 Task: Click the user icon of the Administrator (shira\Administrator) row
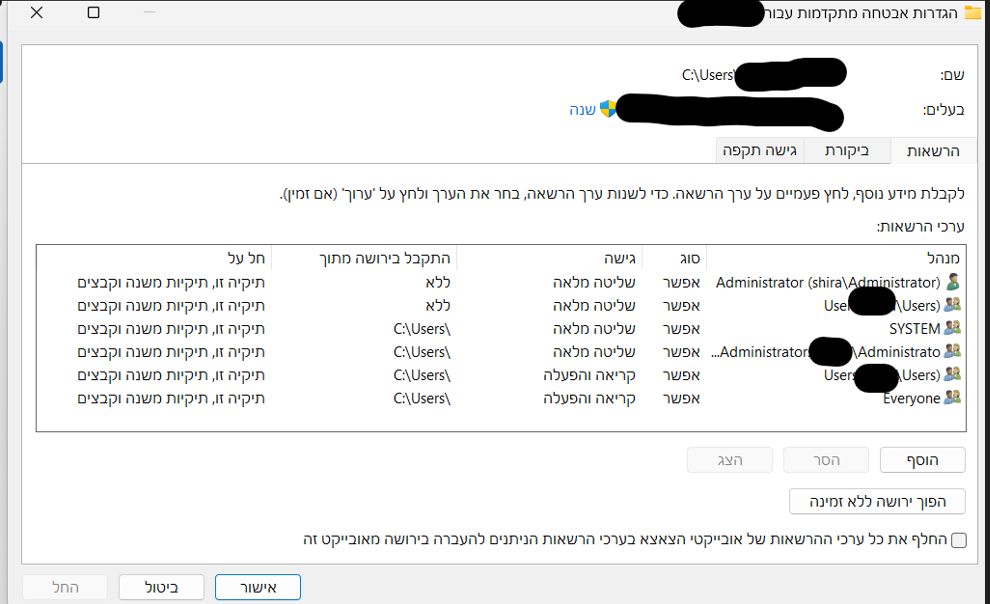953,281
